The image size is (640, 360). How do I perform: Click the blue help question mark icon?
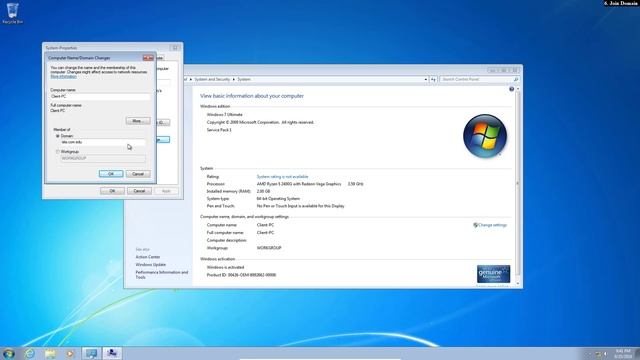pos(511,89)
